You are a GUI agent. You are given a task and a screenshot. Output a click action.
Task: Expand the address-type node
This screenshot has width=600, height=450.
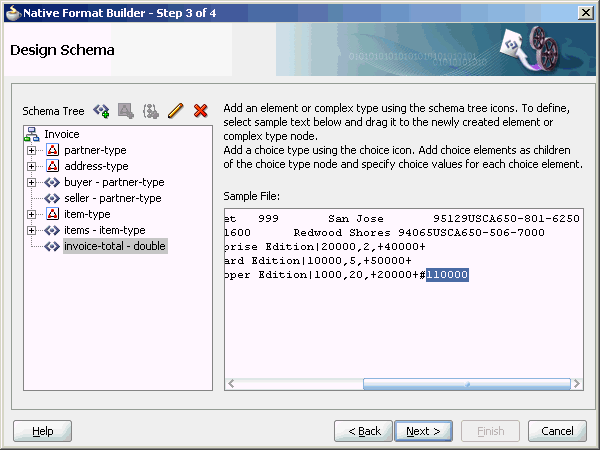[31, 166]
